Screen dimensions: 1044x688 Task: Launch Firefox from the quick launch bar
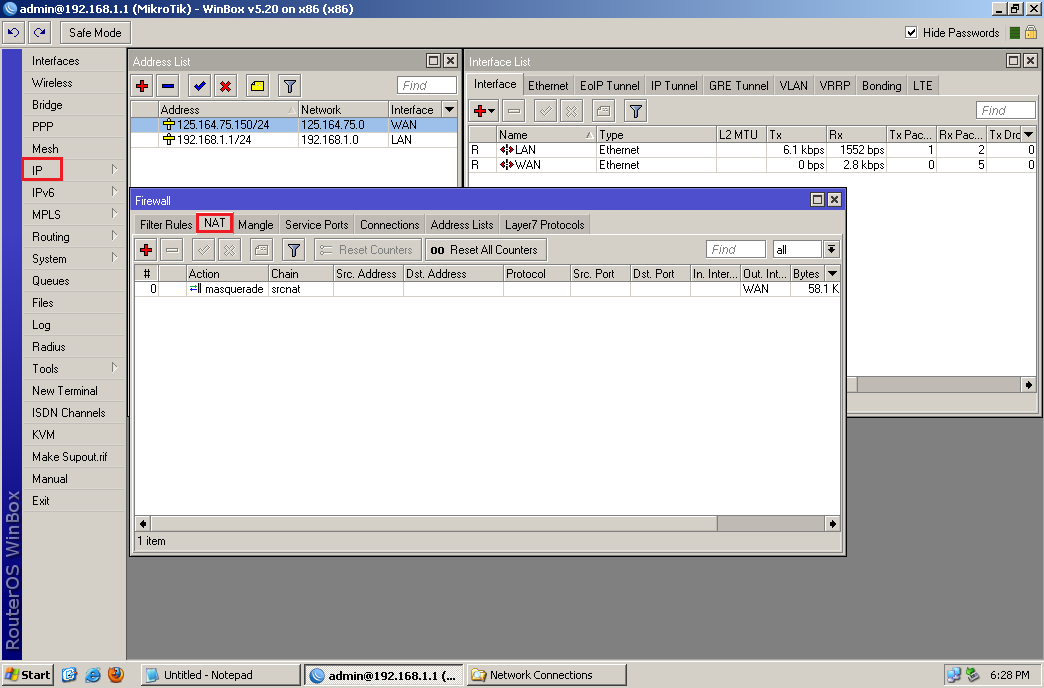coord(116,675)
